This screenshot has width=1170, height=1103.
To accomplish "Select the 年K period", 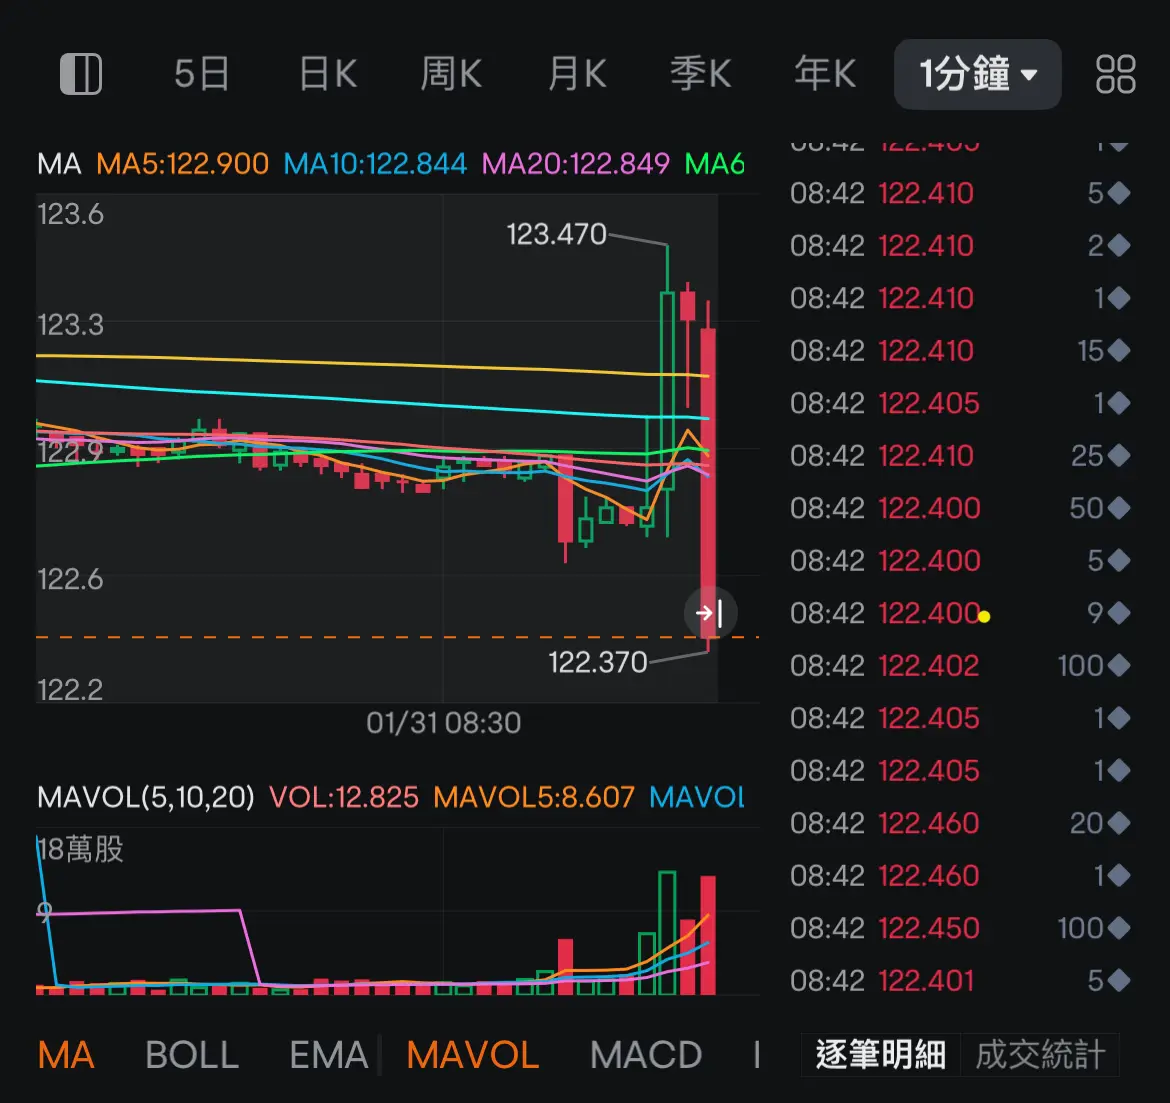I will [x=826, y=74].
